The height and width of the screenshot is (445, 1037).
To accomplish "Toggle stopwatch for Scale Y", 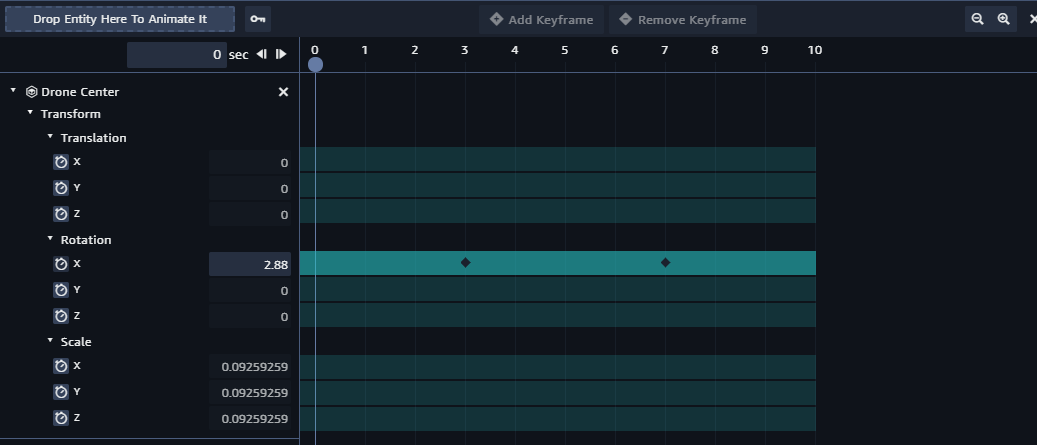I will pyautogui.click(x=61, y=392).
